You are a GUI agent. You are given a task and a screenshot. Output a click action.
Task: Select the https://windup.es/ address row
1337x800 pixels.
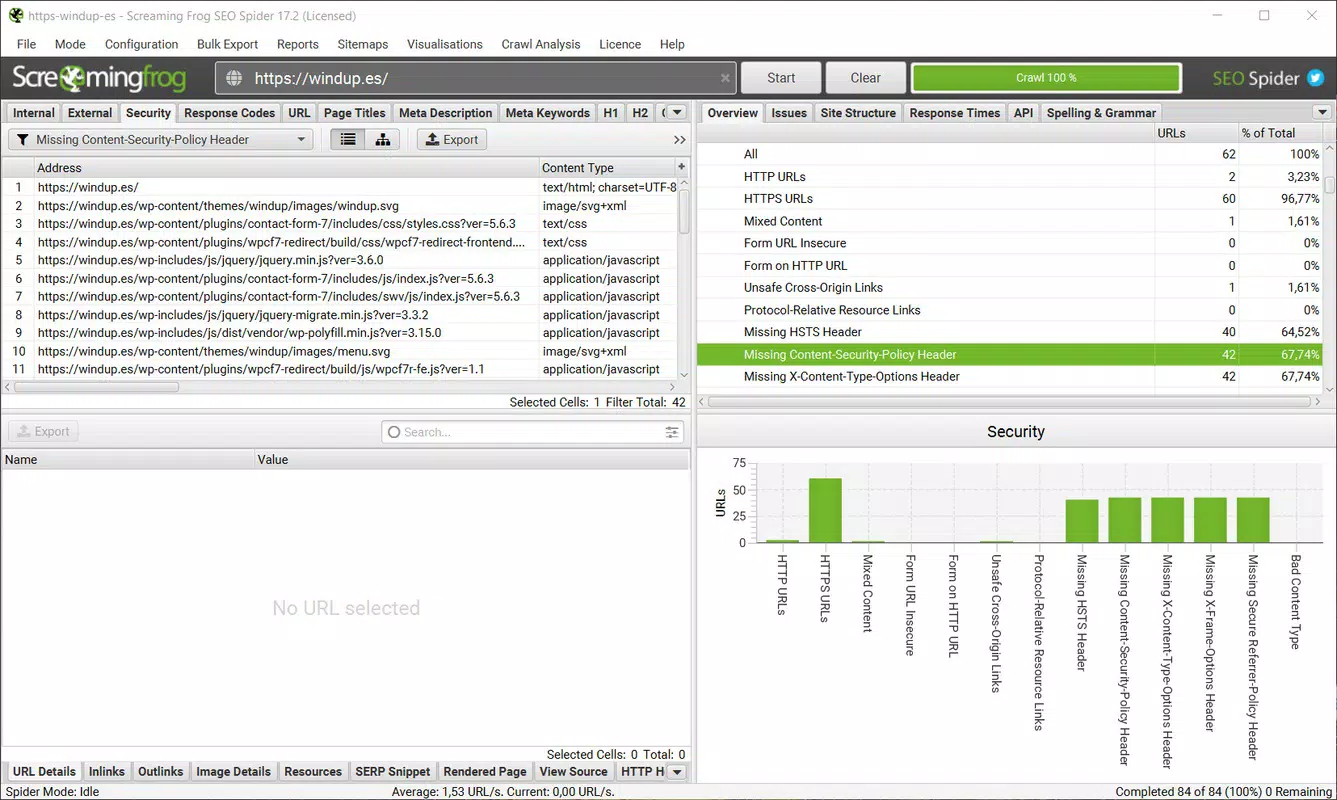340,187
